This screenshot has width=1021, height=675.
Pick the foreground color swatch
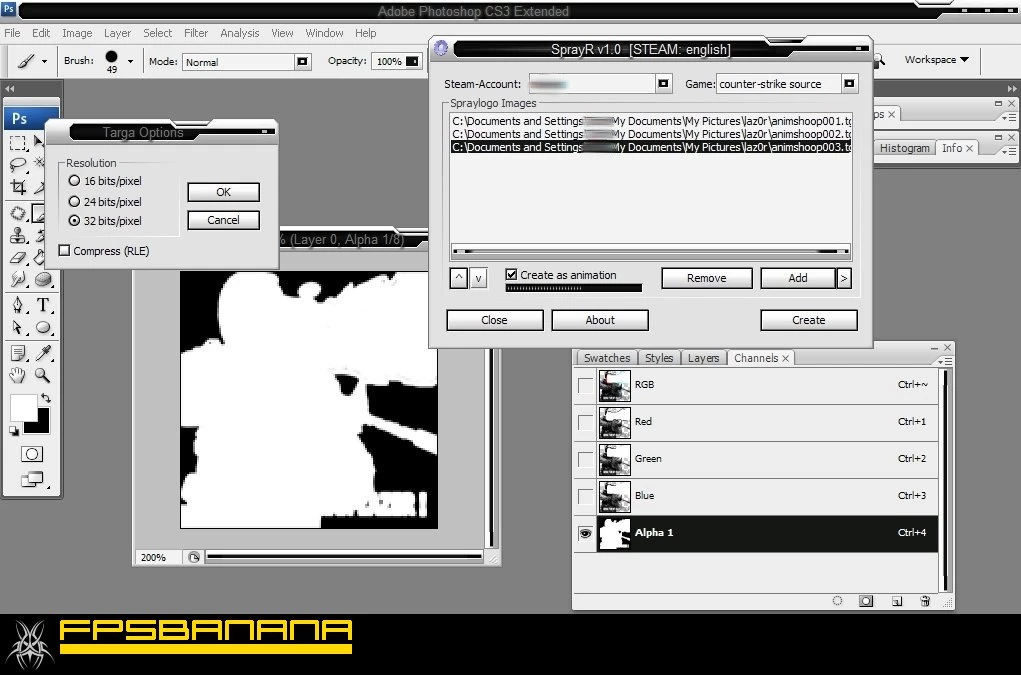(x=21, y=407)
